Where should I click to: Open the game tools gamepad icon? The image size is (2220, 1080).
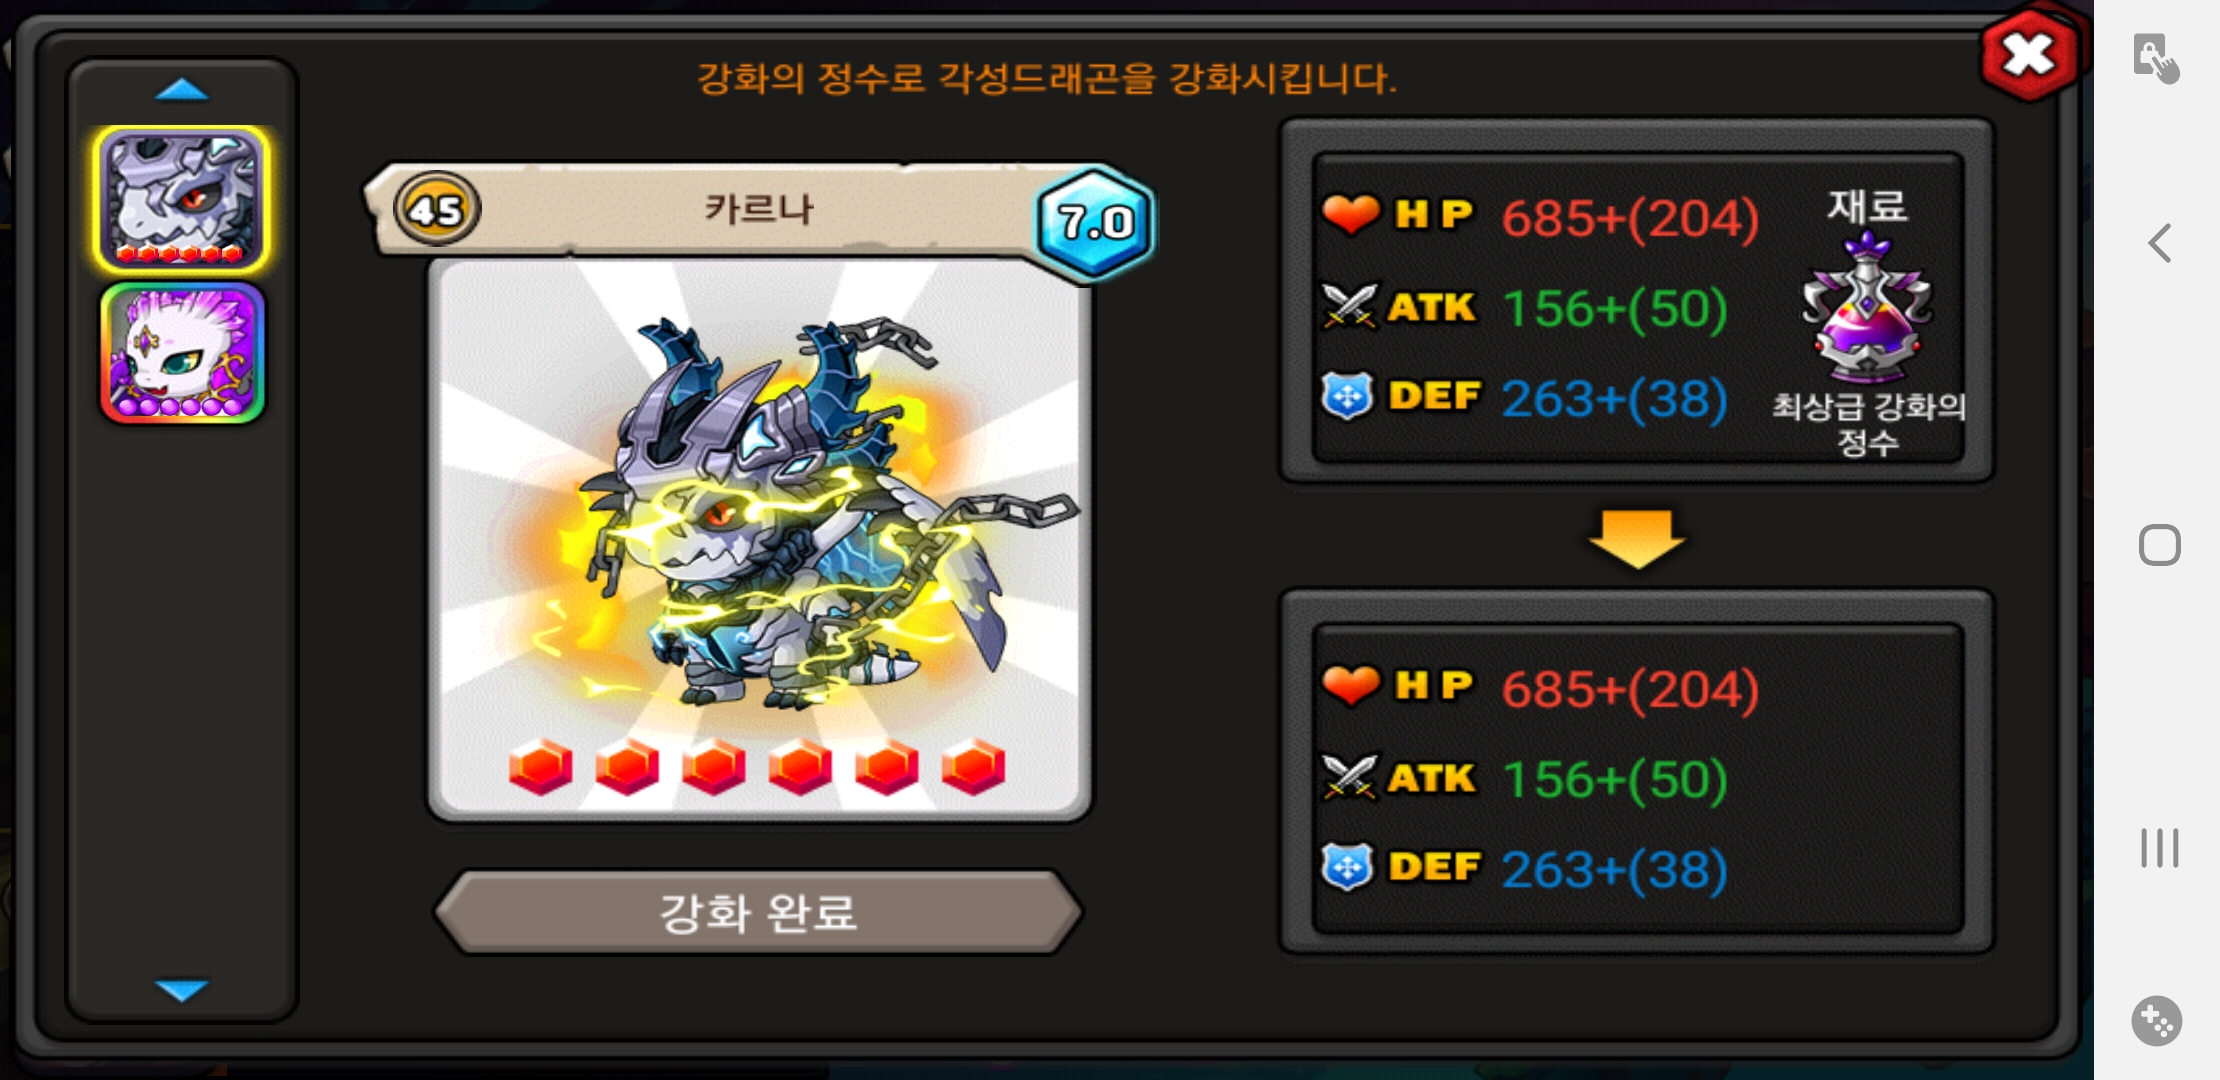click(2157, 1021)
